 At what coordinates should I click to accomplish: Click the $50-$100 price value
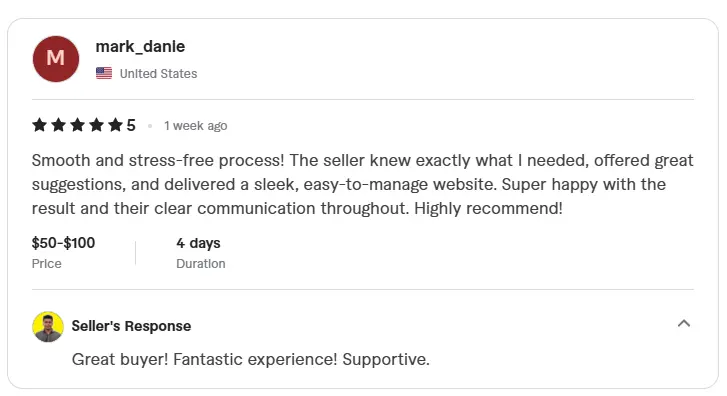63,243
